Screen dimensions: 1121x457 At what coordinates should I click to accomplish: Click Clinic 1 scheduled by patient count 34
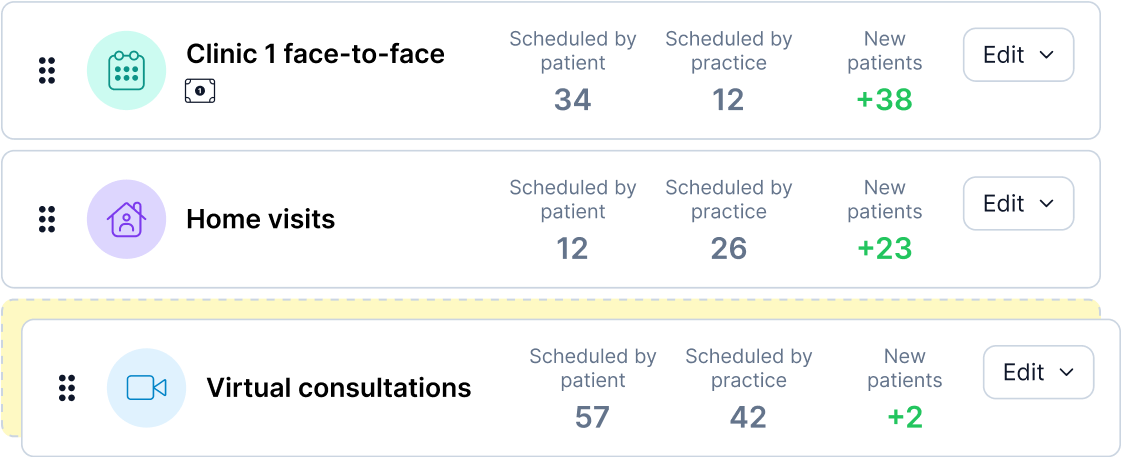pos(573,100)
